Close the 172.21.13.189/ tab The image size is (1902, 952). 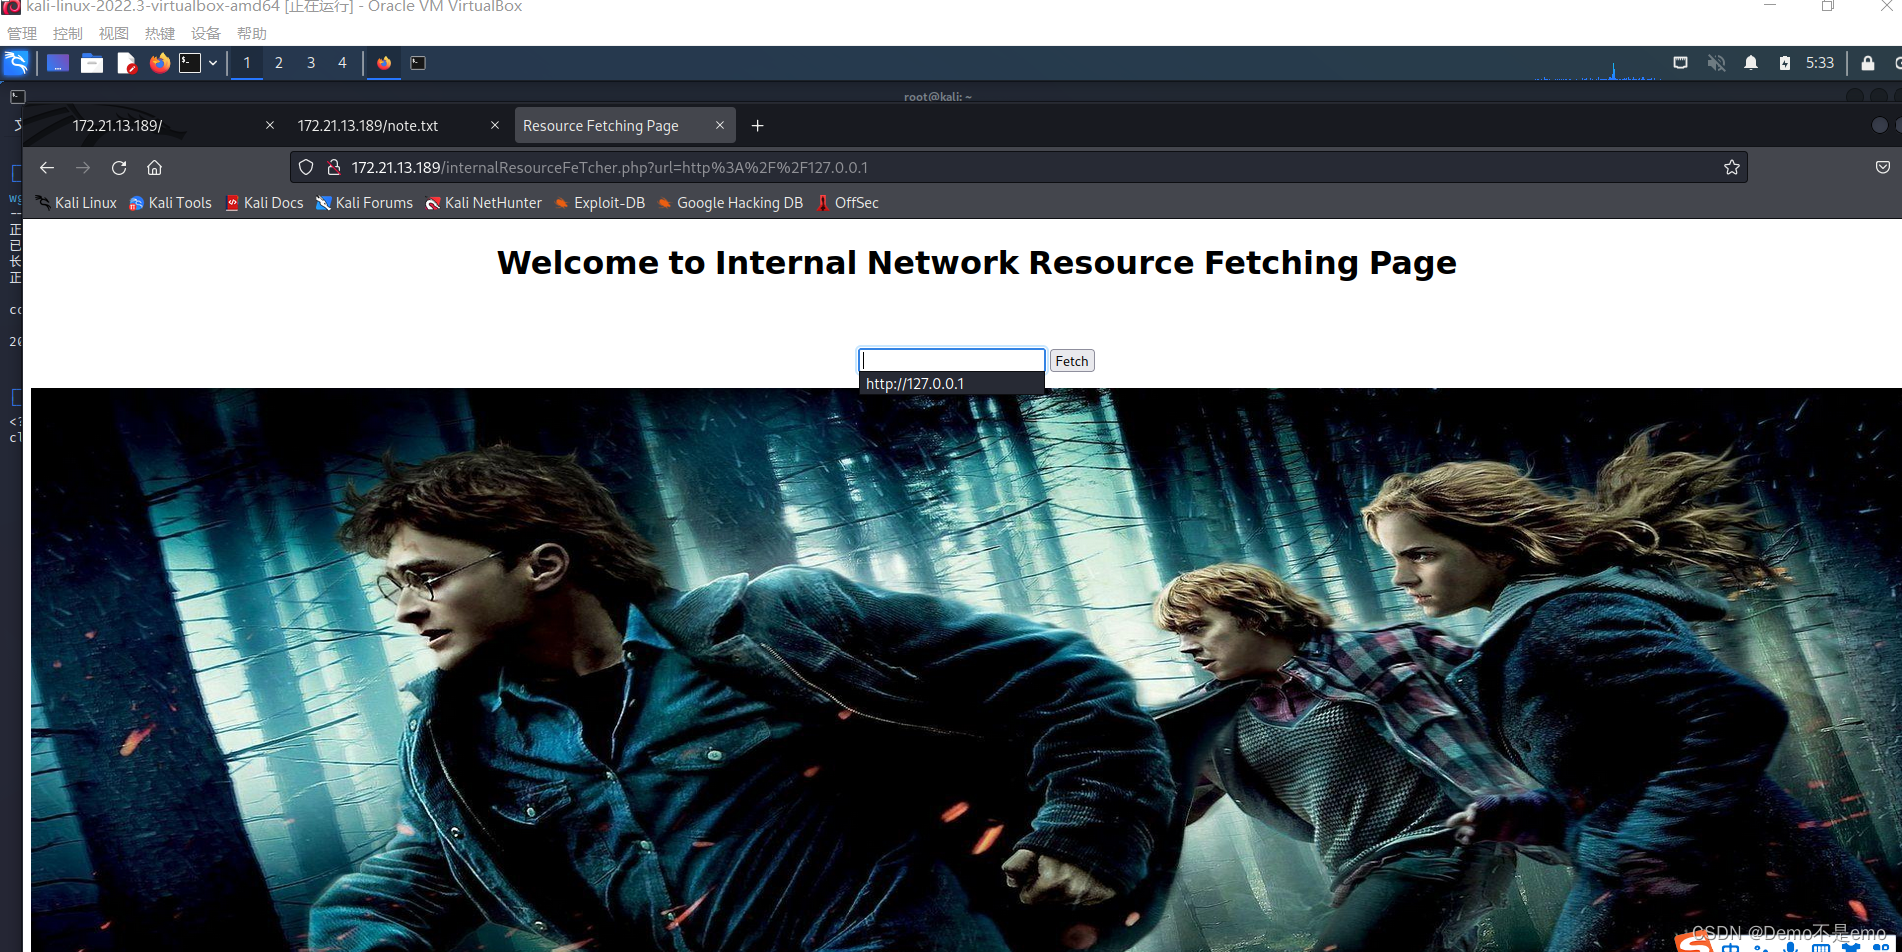point(270,126)
